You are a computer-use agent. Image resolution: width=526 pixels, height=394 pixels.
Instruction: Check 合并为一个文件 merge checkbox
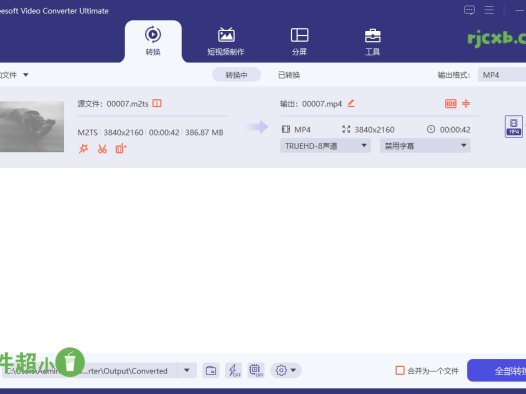coord(400,371)
